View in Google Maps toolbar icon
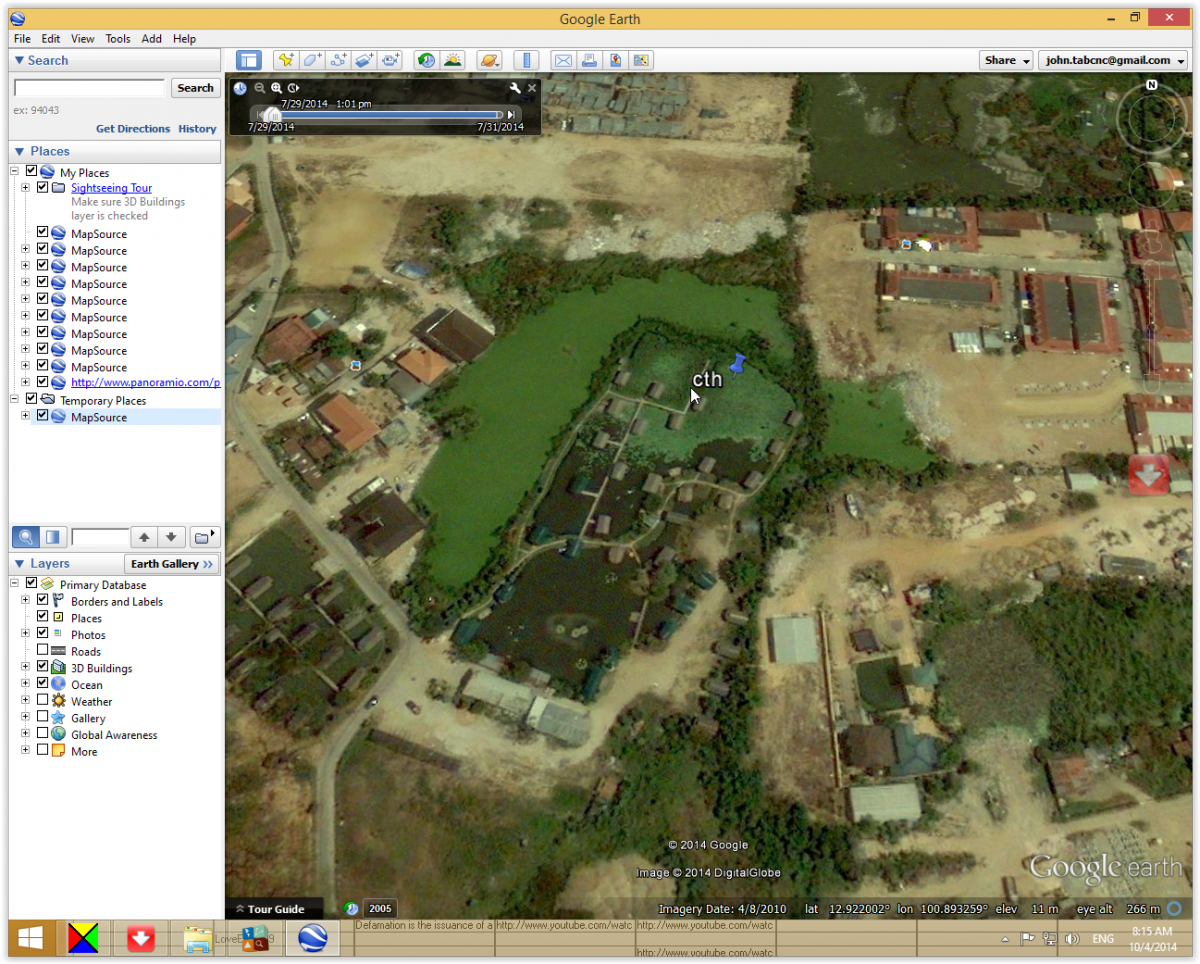Viewport: 1200px width, 964px height. pos(641,60)
